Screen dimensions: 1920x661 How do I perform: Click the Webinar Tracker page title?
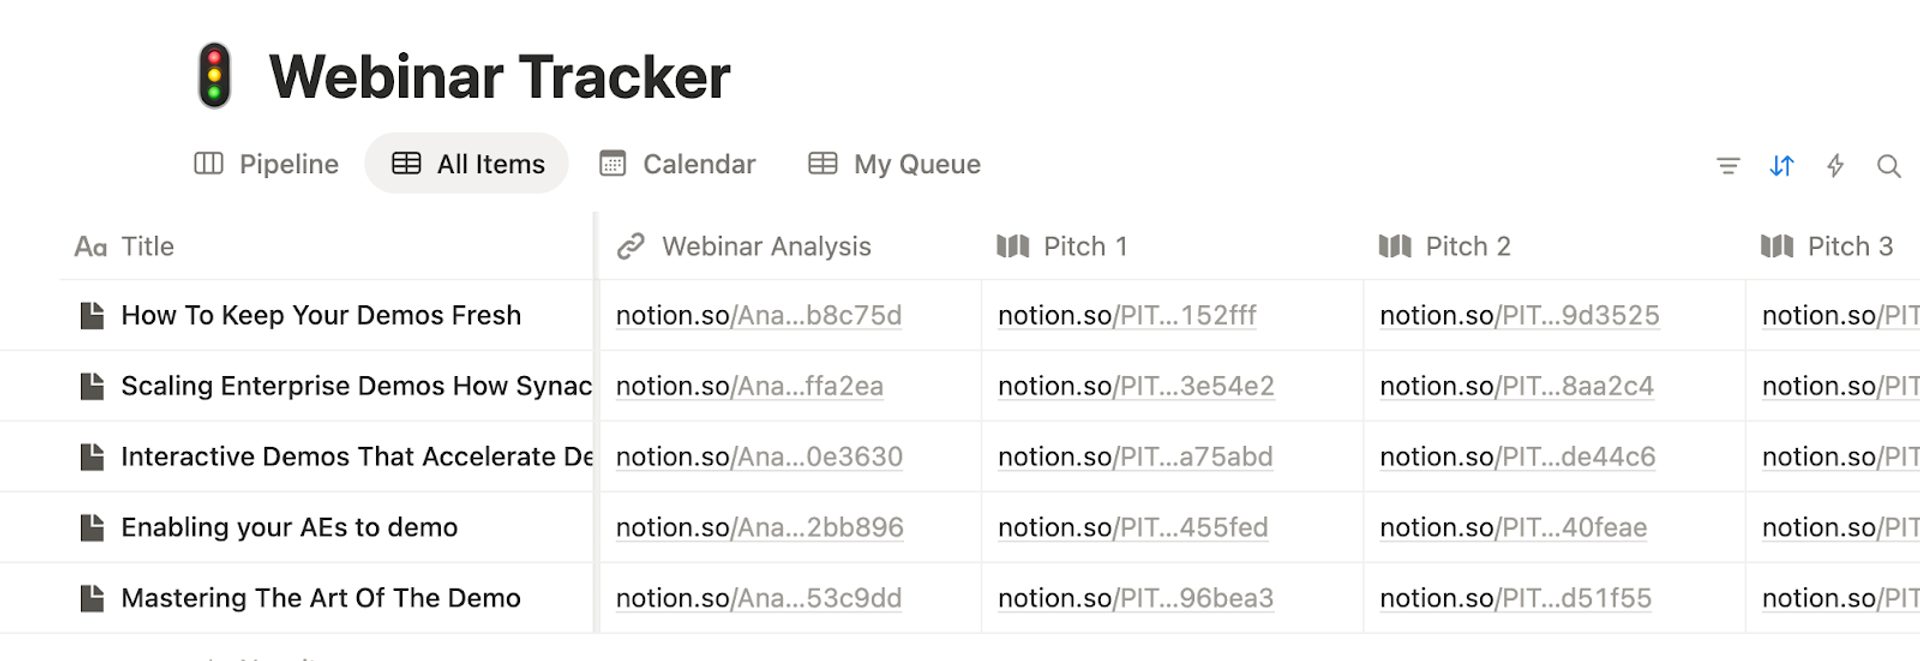499,77
